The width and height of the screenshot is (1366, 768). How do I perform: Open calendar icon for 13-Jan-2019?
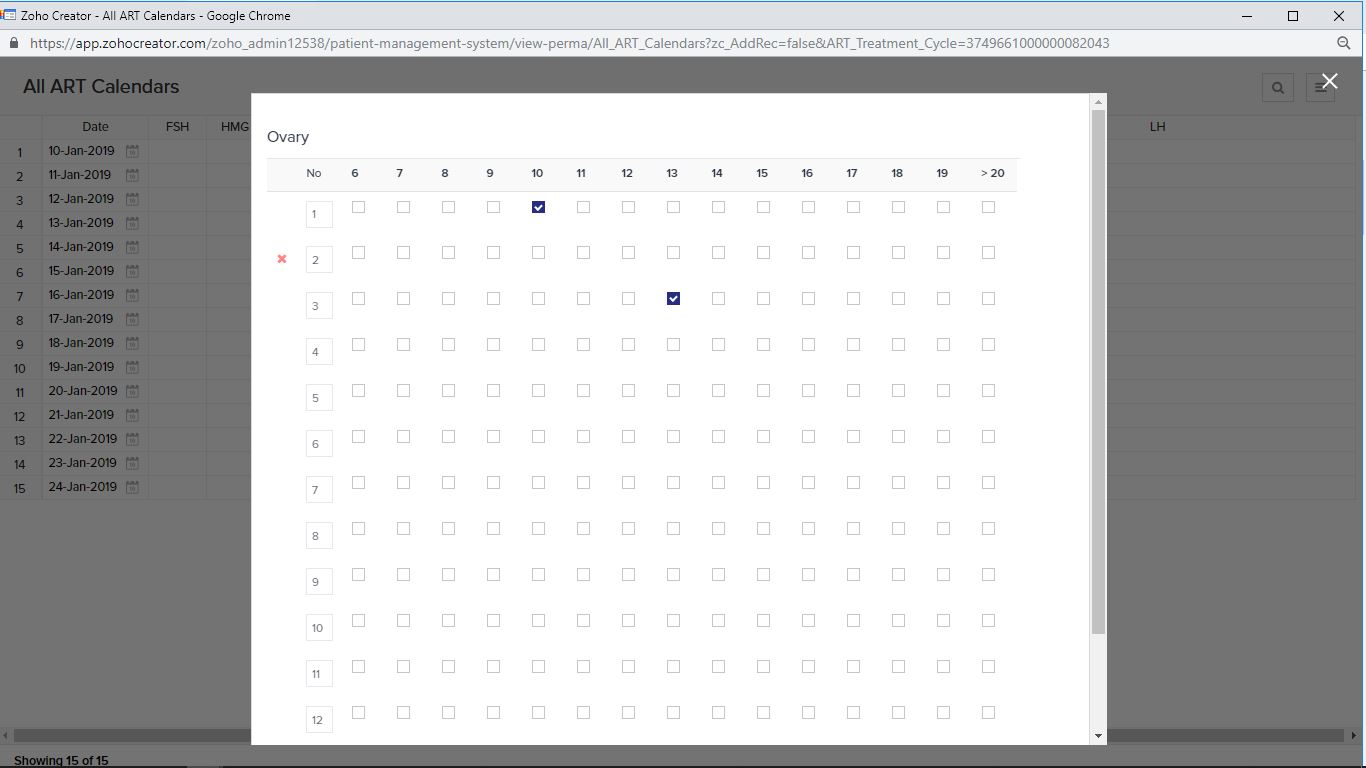point(132,223)
